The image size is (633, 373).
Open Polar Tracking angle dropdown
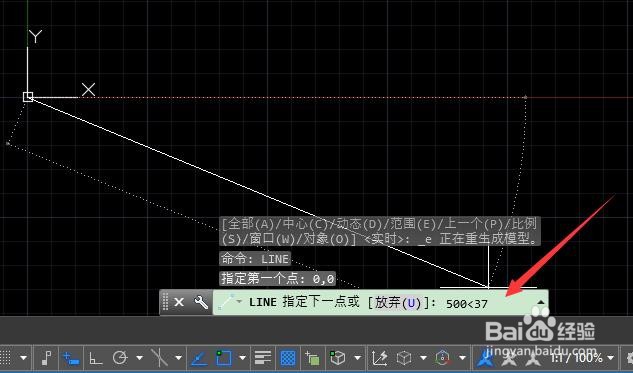[x=140, y=358]
